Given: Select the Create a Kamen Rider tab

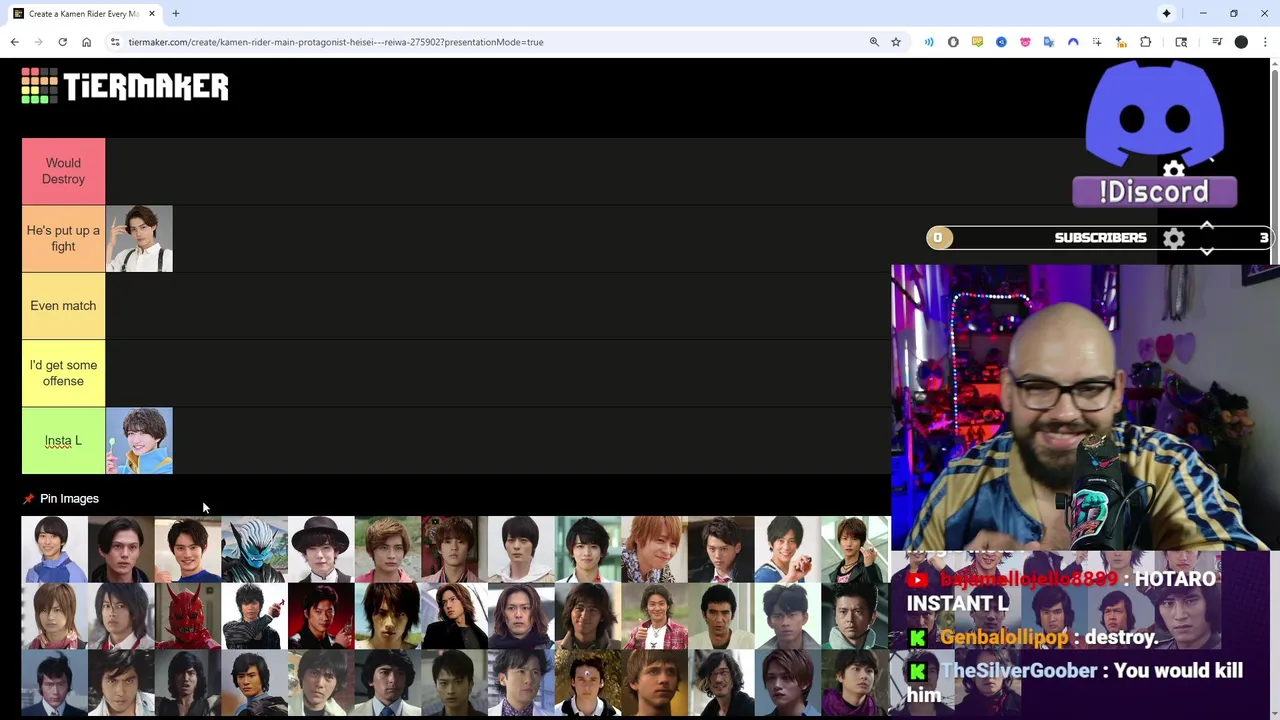Looking at the screenshot, I should [x=84, y=14].
